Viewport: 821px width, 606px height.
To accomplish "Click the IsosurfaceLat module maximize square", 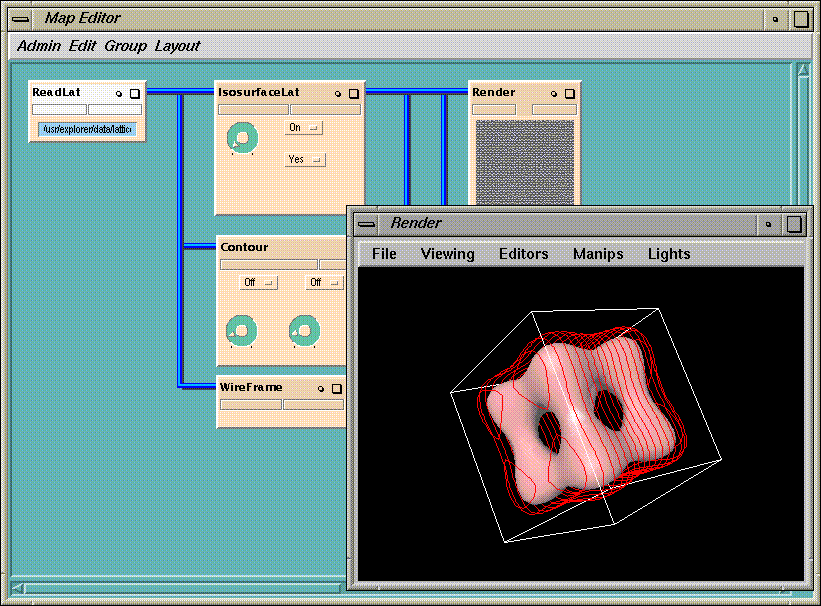I will coord(353,93).
